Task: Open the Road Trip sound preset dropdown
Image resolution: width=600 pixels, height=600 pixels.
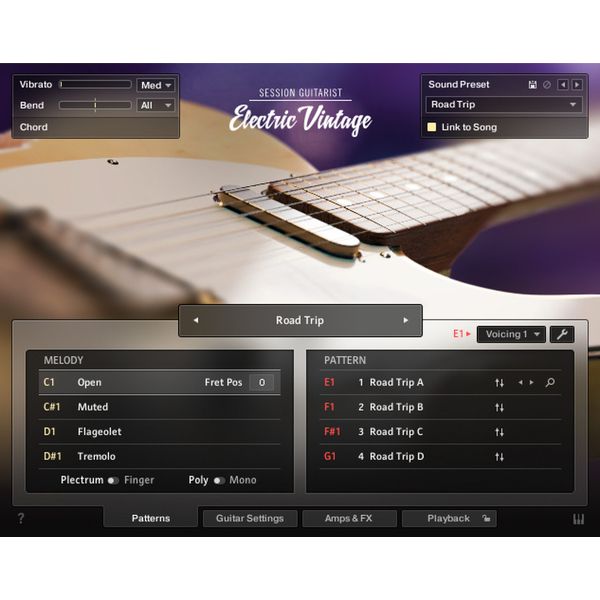Action: [x=504, y=104]
